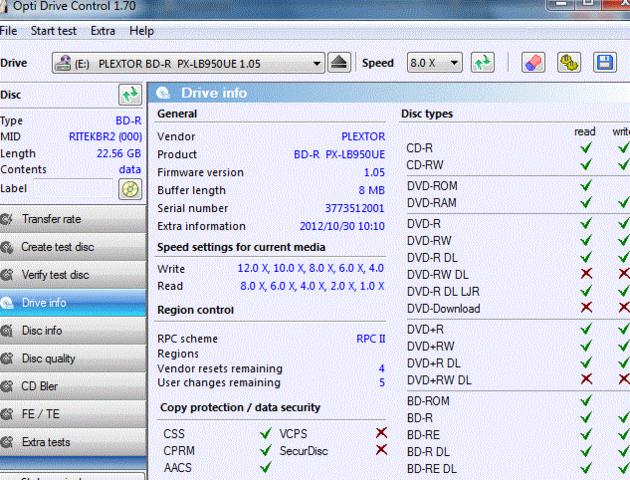Click the CD Bler sidebar icon
The height and width of the screenshot is (480, 630).
pyautogui.click(x=6, y=386)
